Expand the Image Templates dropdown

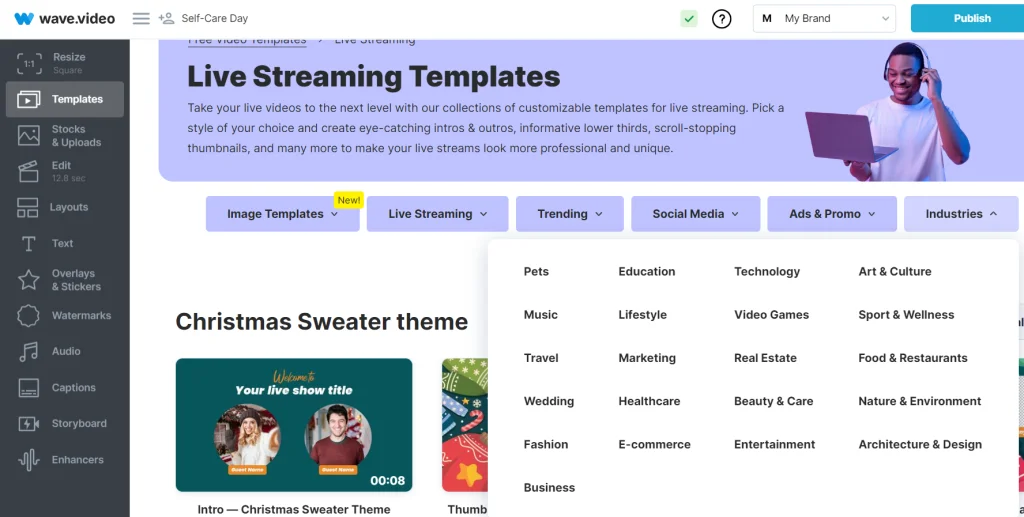tap(282, 214)
